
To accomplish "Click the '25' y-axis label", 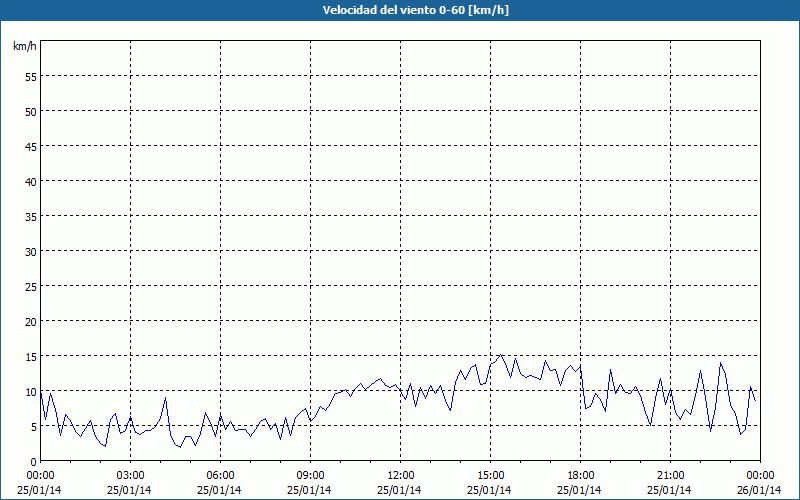I will click(x=31, y=287).
